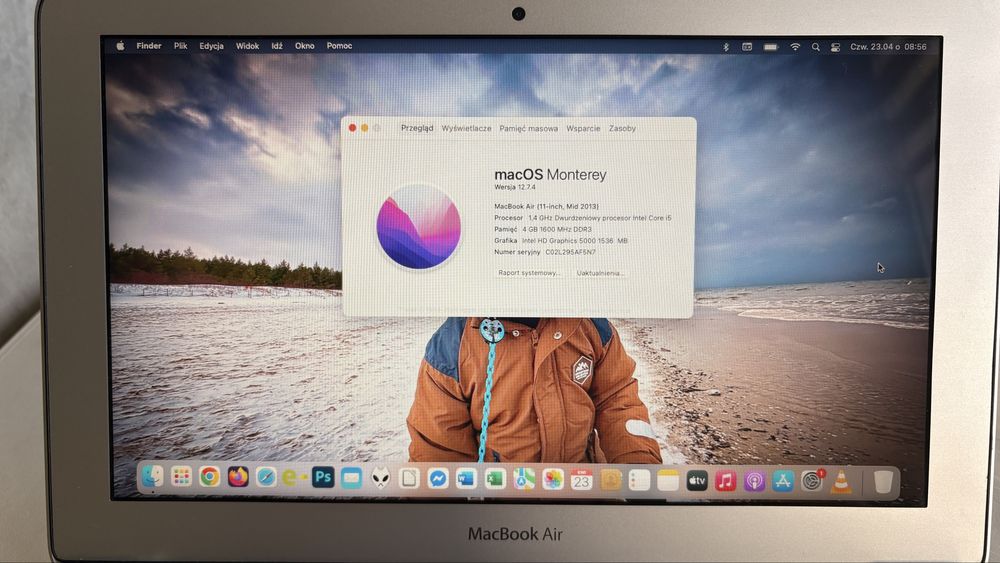Open Podcasts from the Dock
This screenshot has width=1000, height=563.
pos(754,481)
